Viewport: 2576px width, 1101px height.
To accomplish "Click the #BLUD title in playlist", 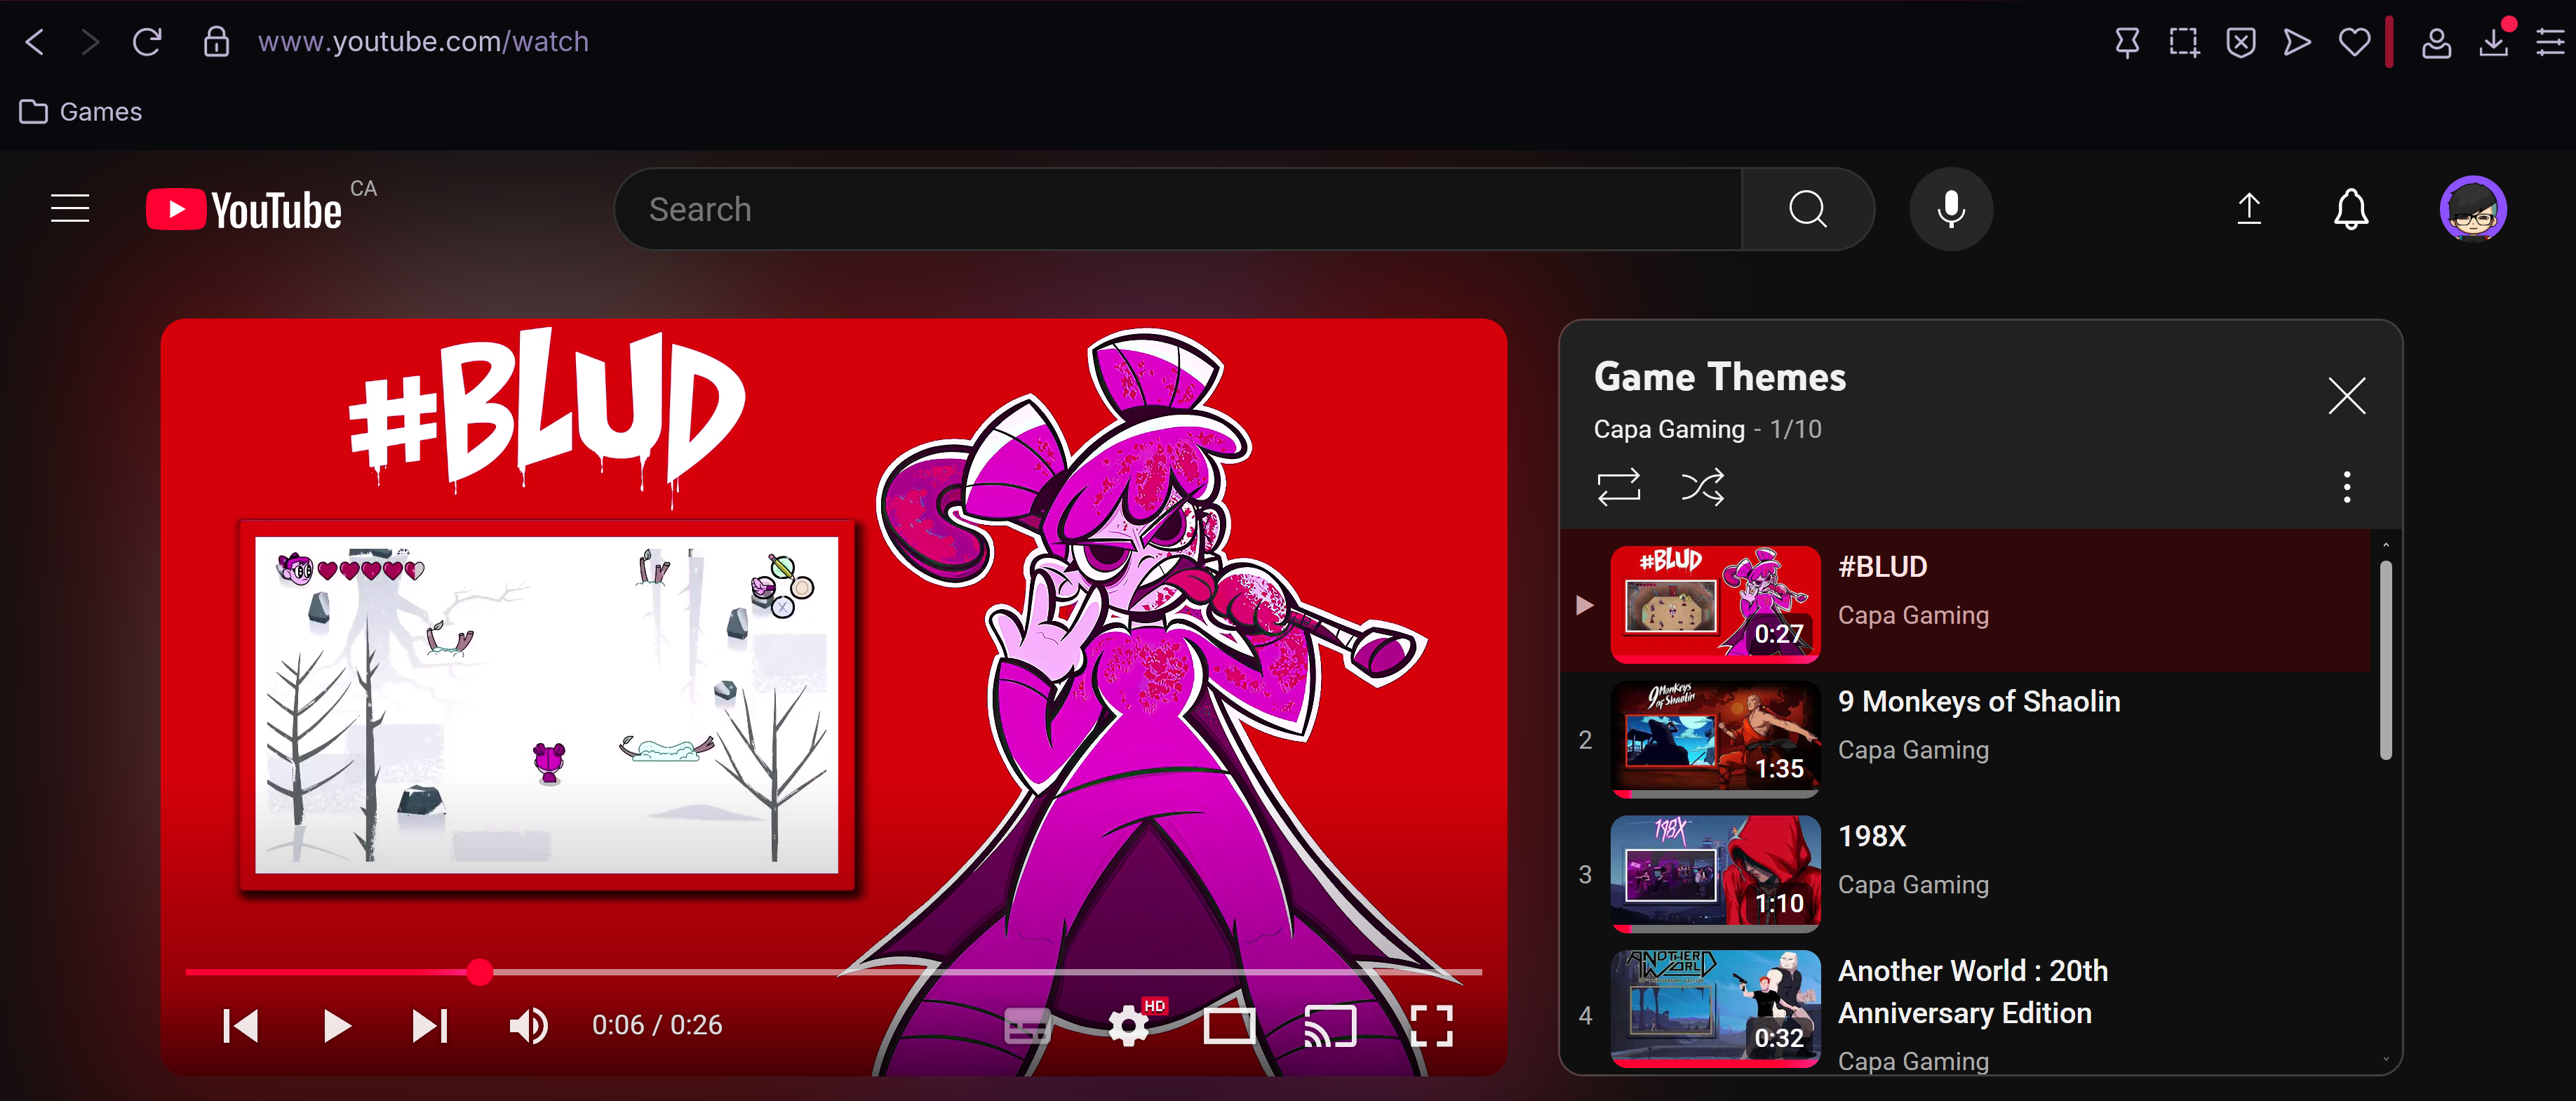I will [x=1882, y=567].
